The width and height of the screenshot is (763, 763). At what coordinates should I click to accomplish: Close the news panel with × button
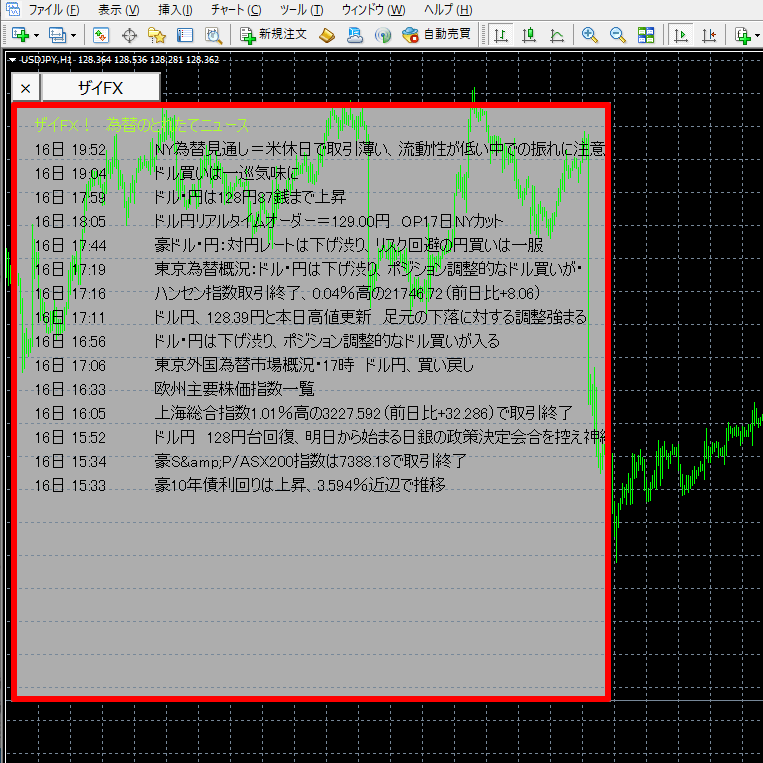pos(25,88)
